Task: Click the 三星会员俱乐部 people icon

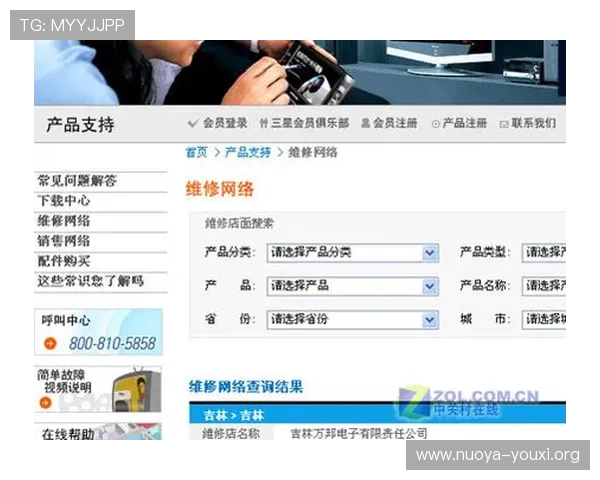Action: coord(264,123)
